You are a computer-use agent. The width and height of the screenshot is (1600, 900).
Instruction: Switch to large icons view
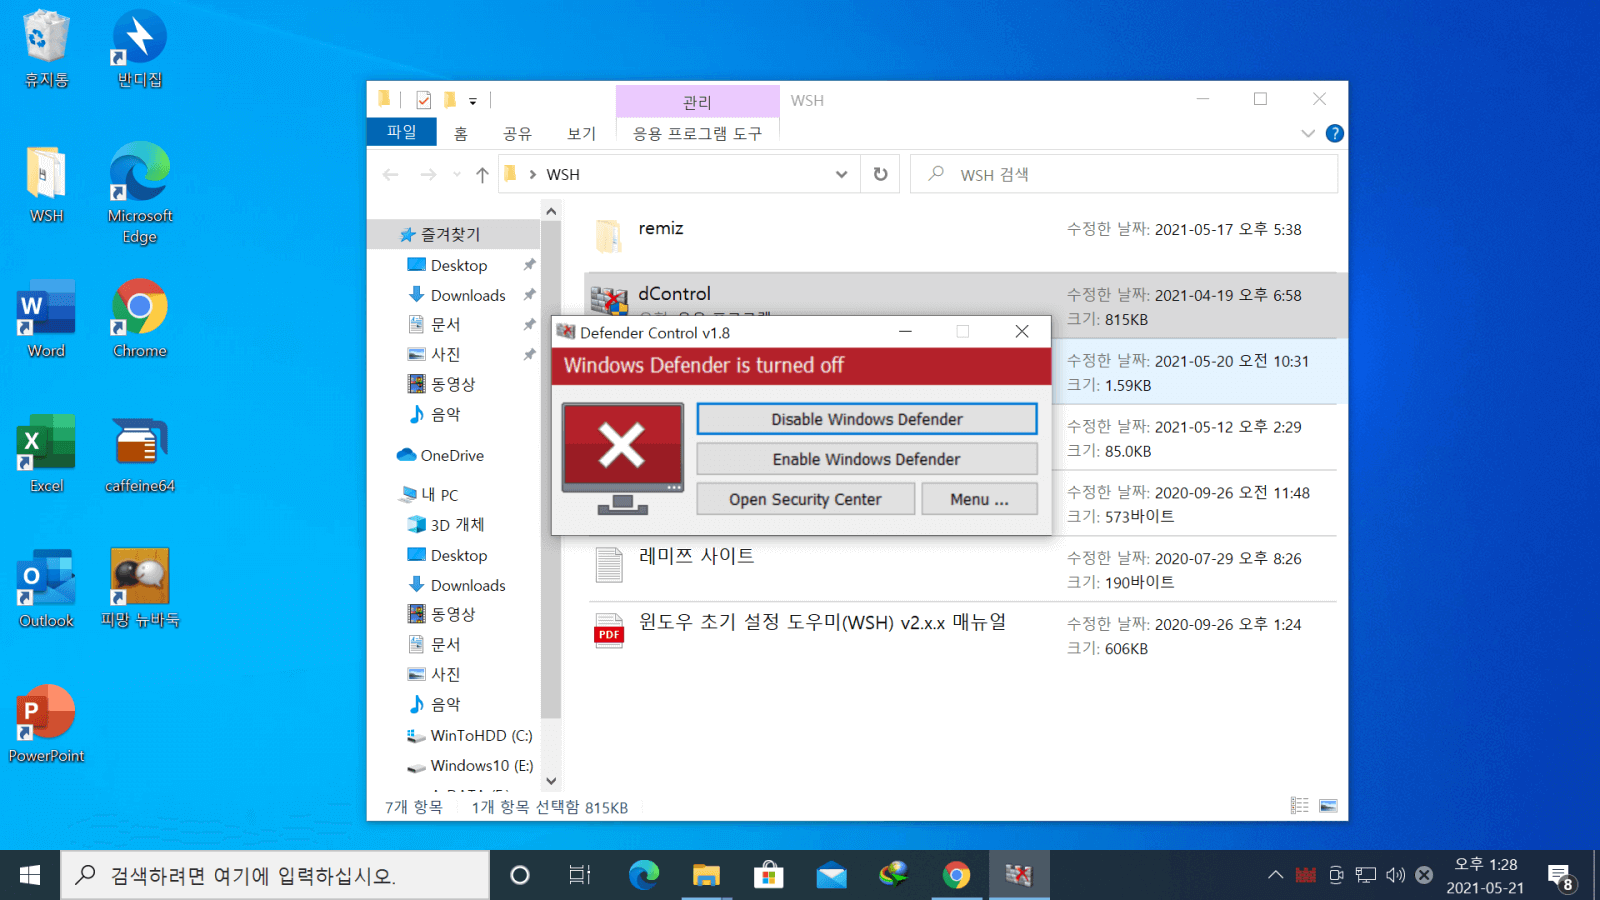coord(1328,806)
